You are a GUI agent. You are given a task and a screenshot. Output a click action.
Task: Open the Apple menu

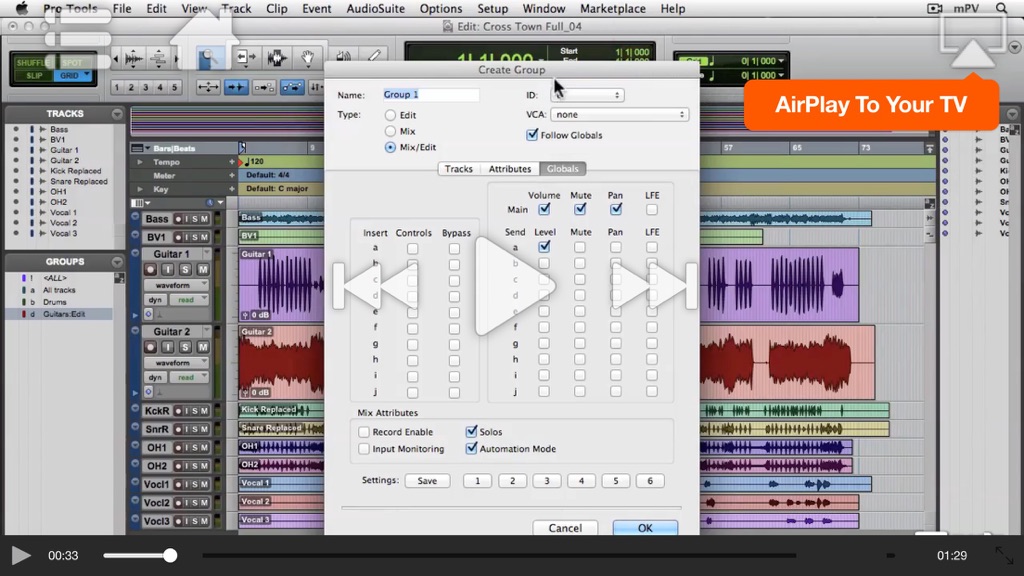pyautogui.click(x=22, y=8)
